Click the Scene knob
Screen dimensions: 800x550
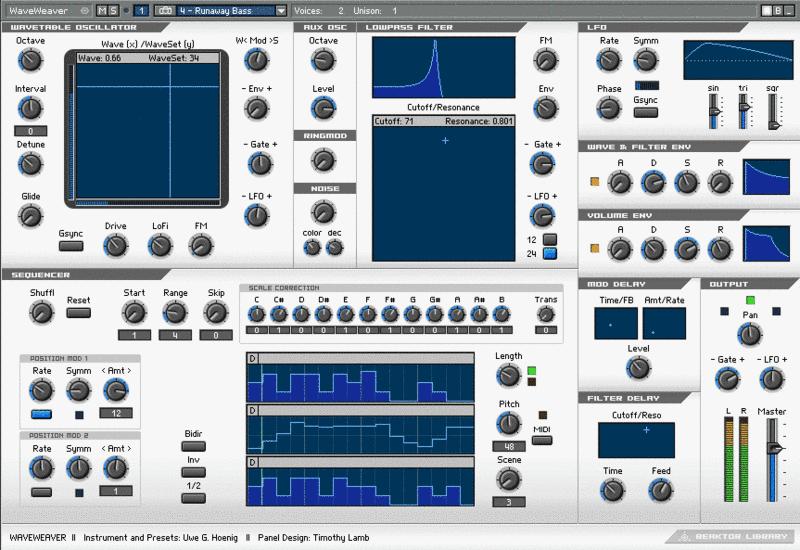[x=509, y=480]
